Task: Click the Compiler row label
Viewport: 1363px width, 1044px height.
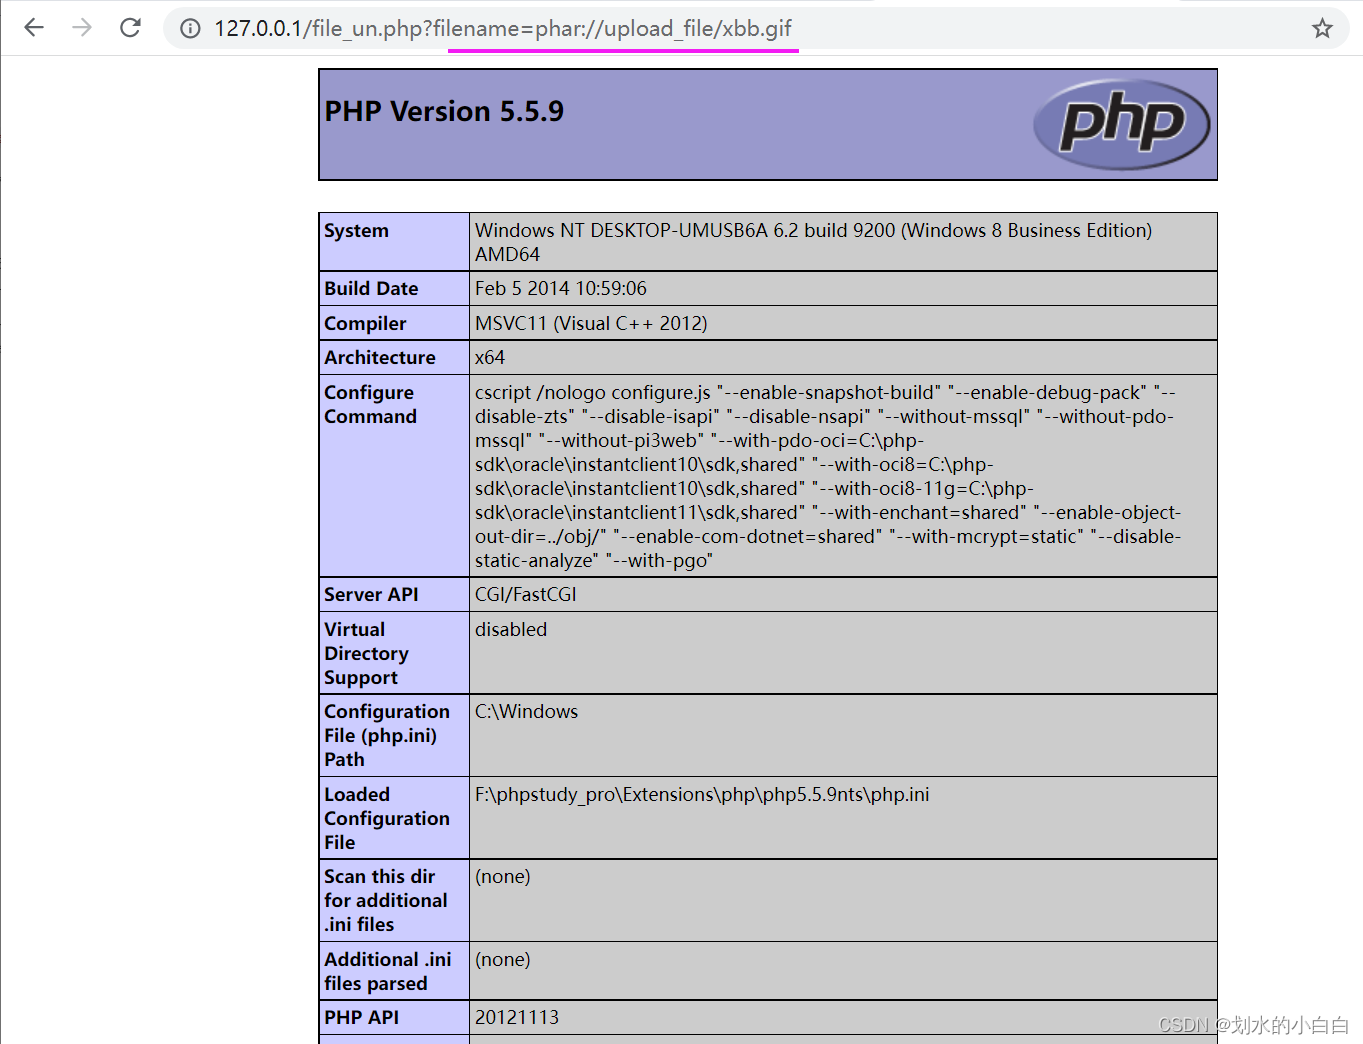Action: 365,324
